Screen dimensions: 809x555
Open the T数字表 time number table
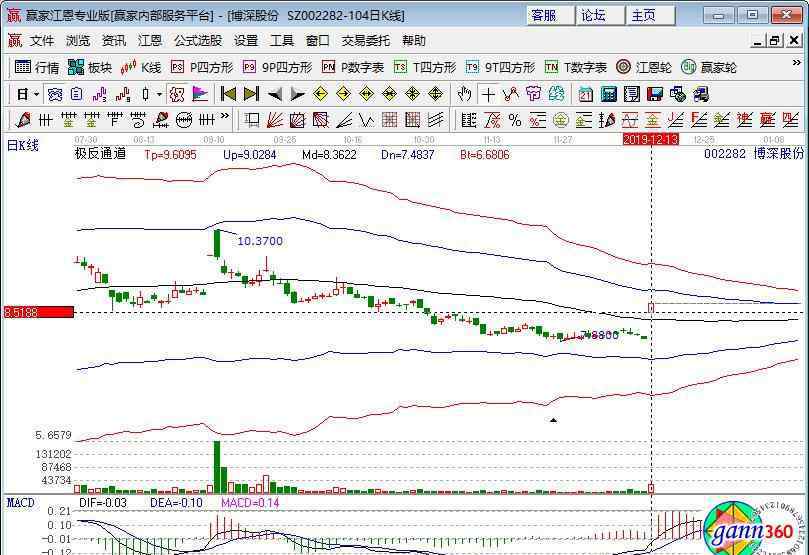[x=576, y=68]
